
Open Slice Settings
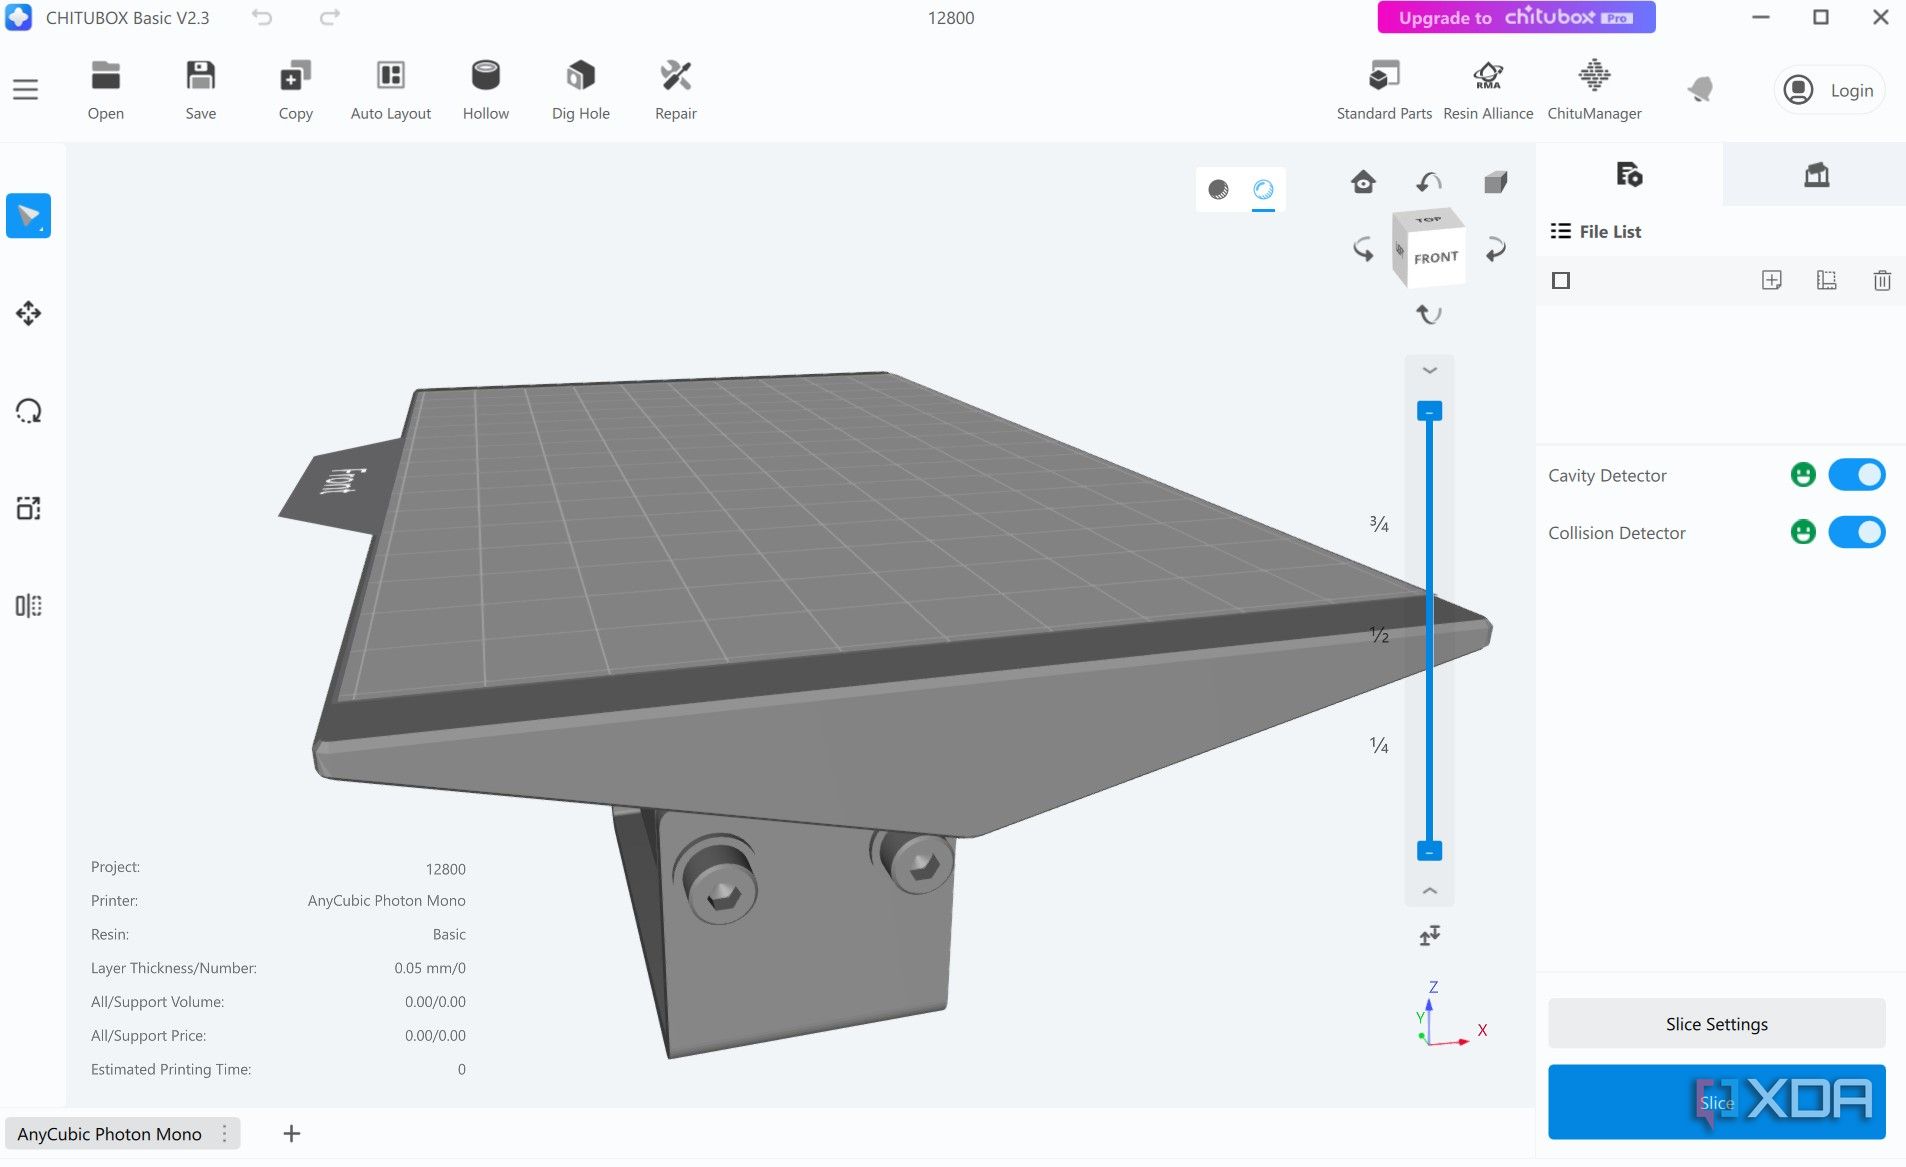pos(1716,1023)
